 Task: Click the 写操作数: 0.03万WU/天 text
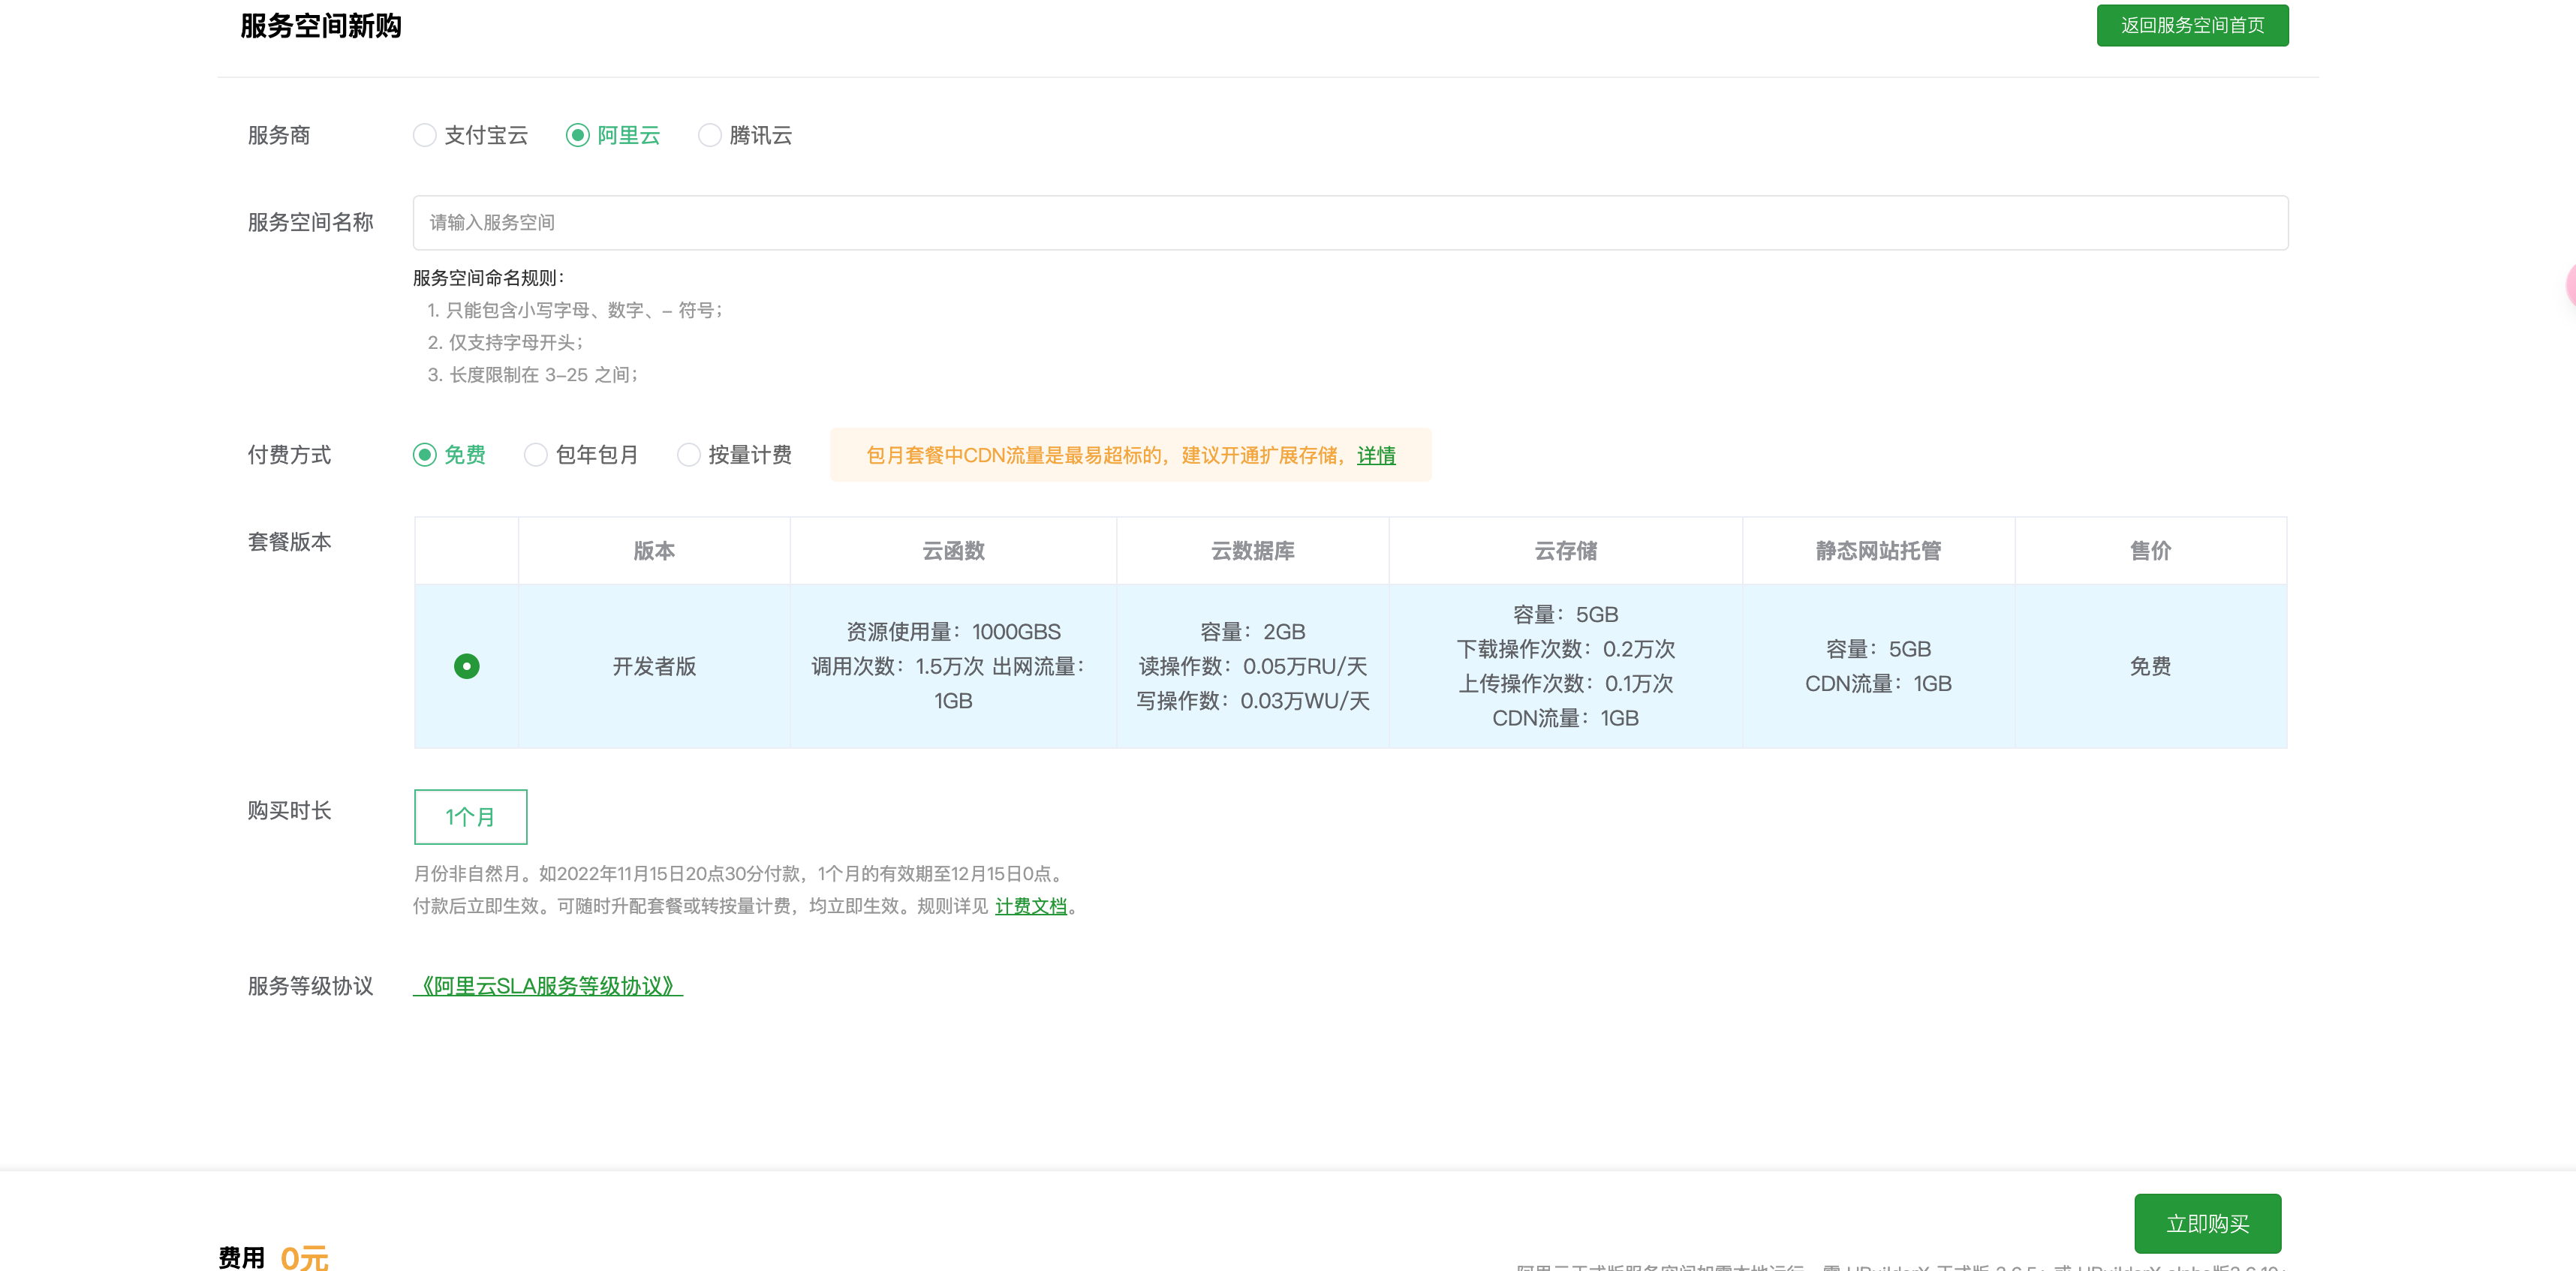click(x=1252, y=700)
